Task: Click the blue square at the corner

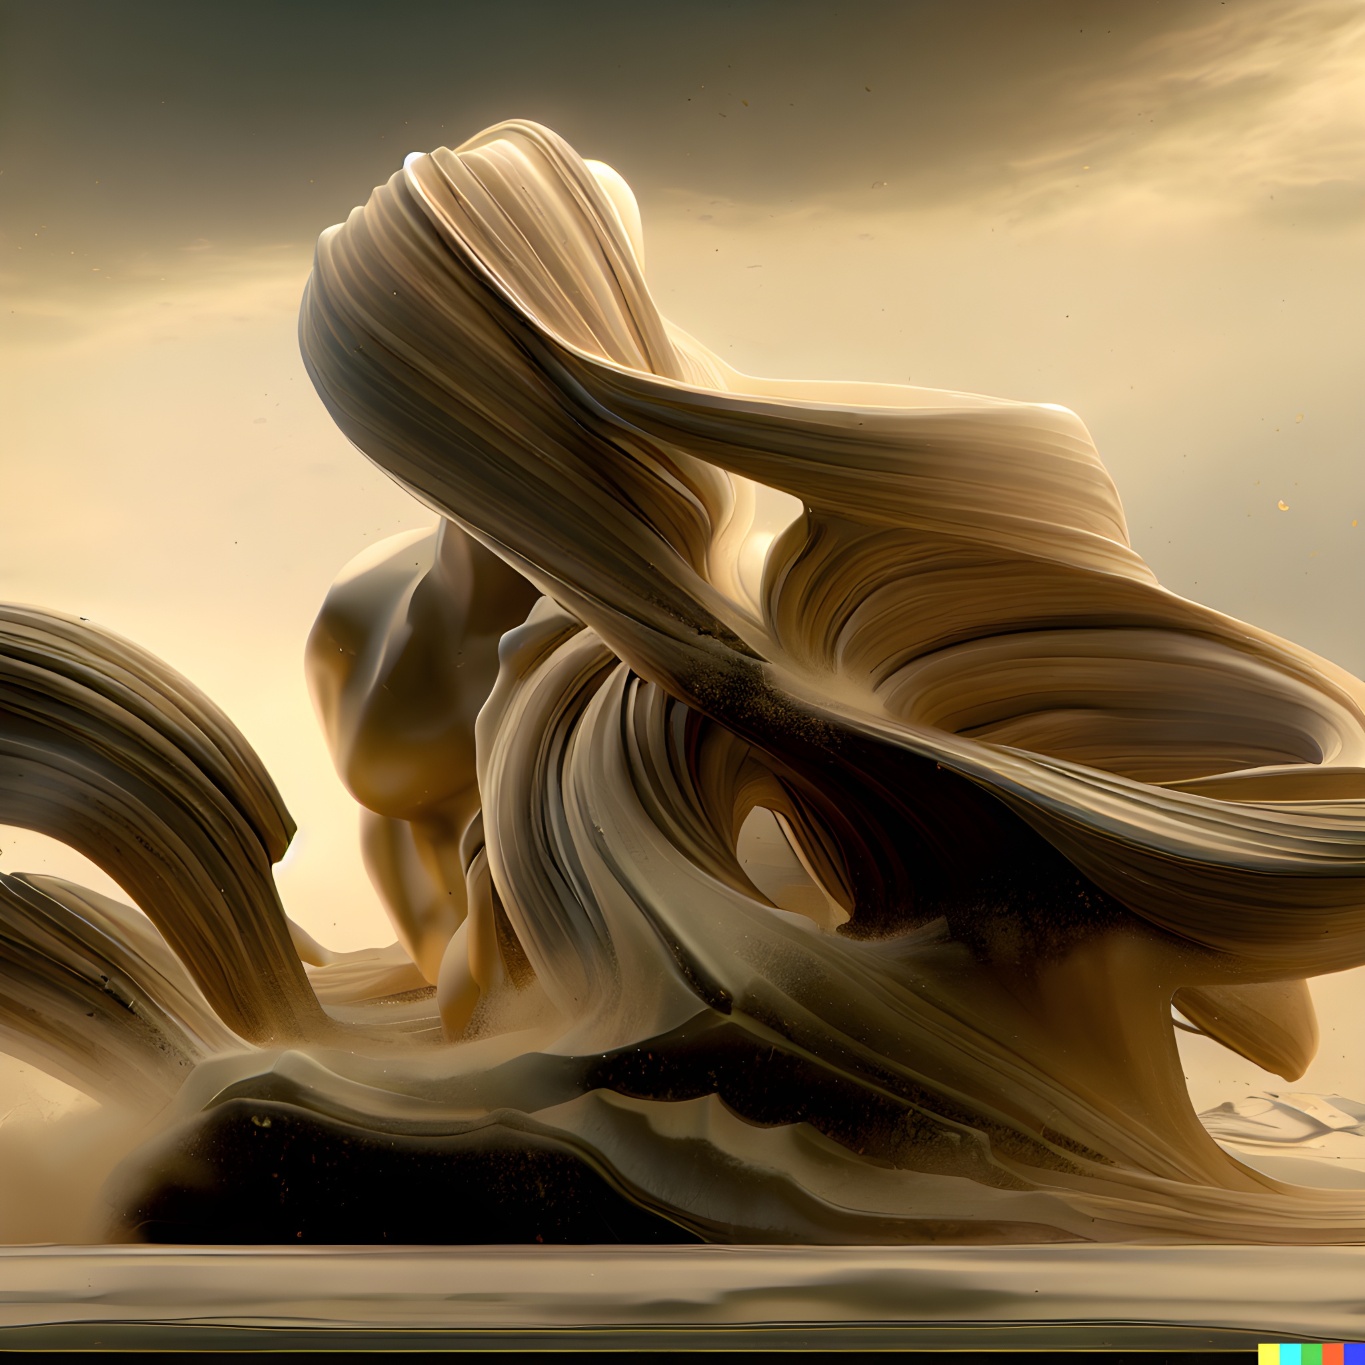Action: (x=1354, y=1354)
